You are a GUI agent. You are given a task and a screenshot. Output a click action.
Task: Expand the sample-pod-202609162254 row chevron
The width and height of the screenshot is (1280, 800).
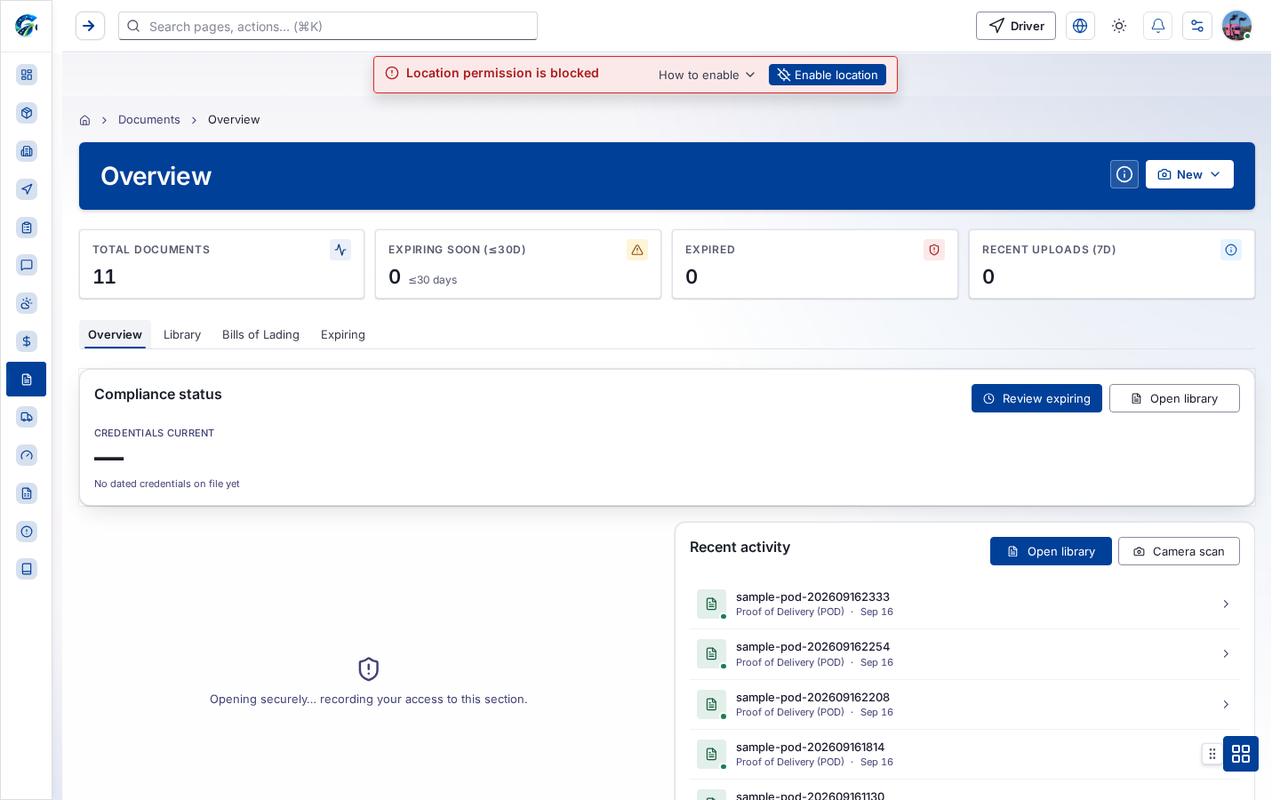1226,654
